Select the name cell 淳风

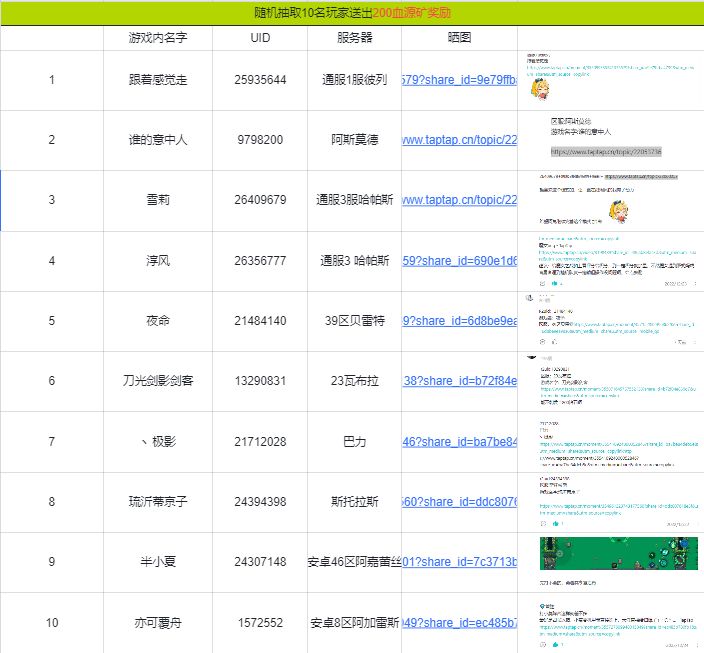[158, 261]
